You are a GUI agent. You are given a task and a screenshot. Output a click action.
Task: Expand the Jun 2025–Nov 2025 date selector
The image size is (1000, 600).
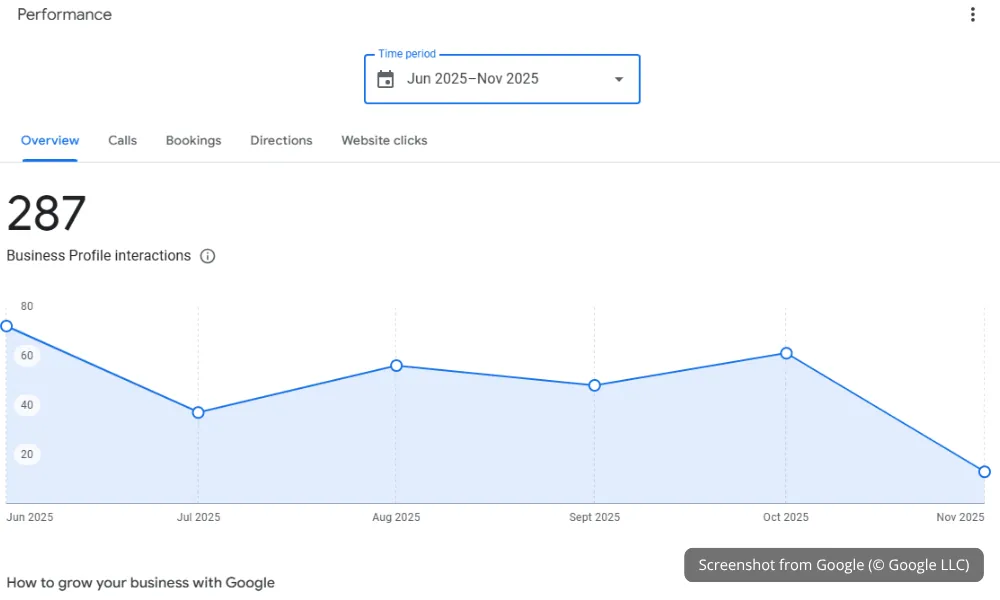(502, 78)
